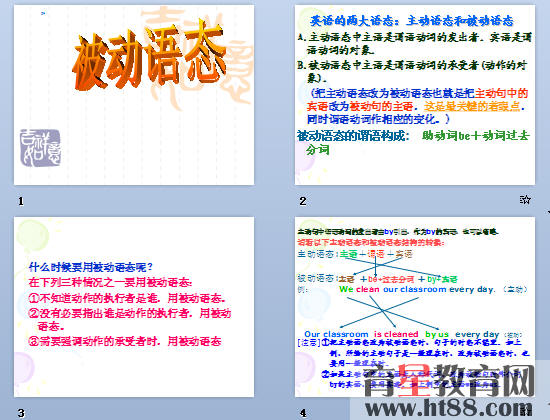Viewport: 550px width, 420px height.
Task: Select slide 3 about when to use passive voice
Action: pyautogui.click(x=134, y=307)
